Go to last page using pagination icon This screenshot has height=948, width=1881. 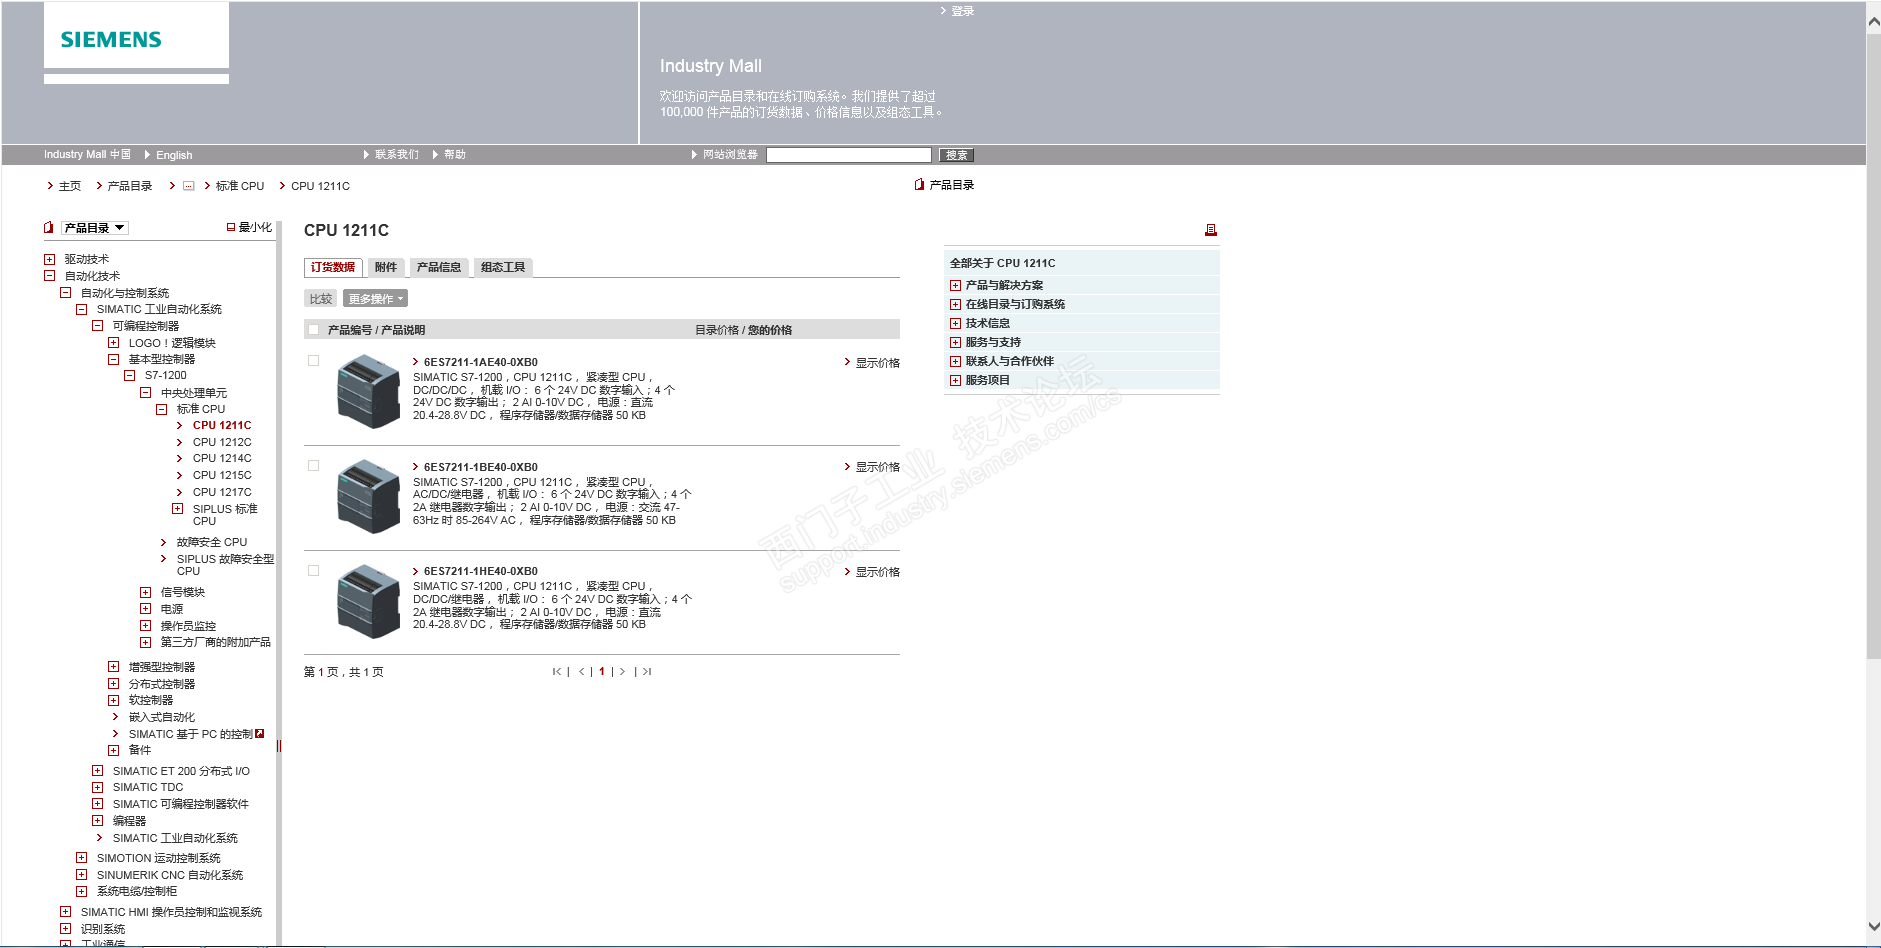(647, 672)
